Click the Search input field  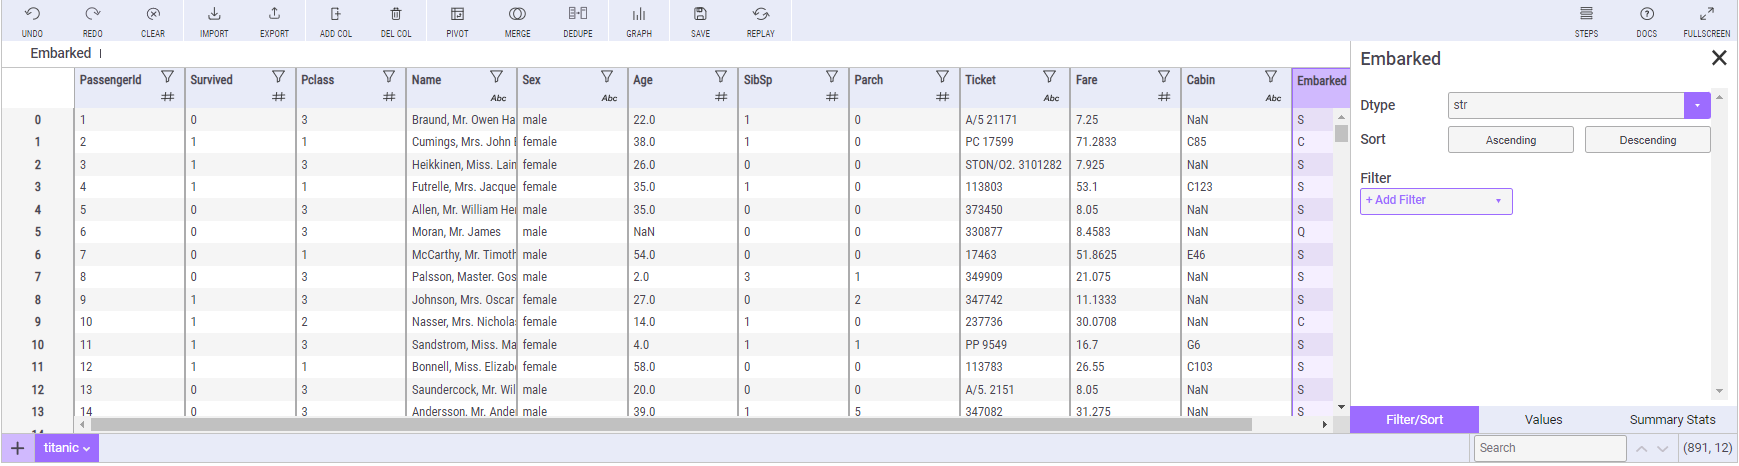tap(1549, 448)
